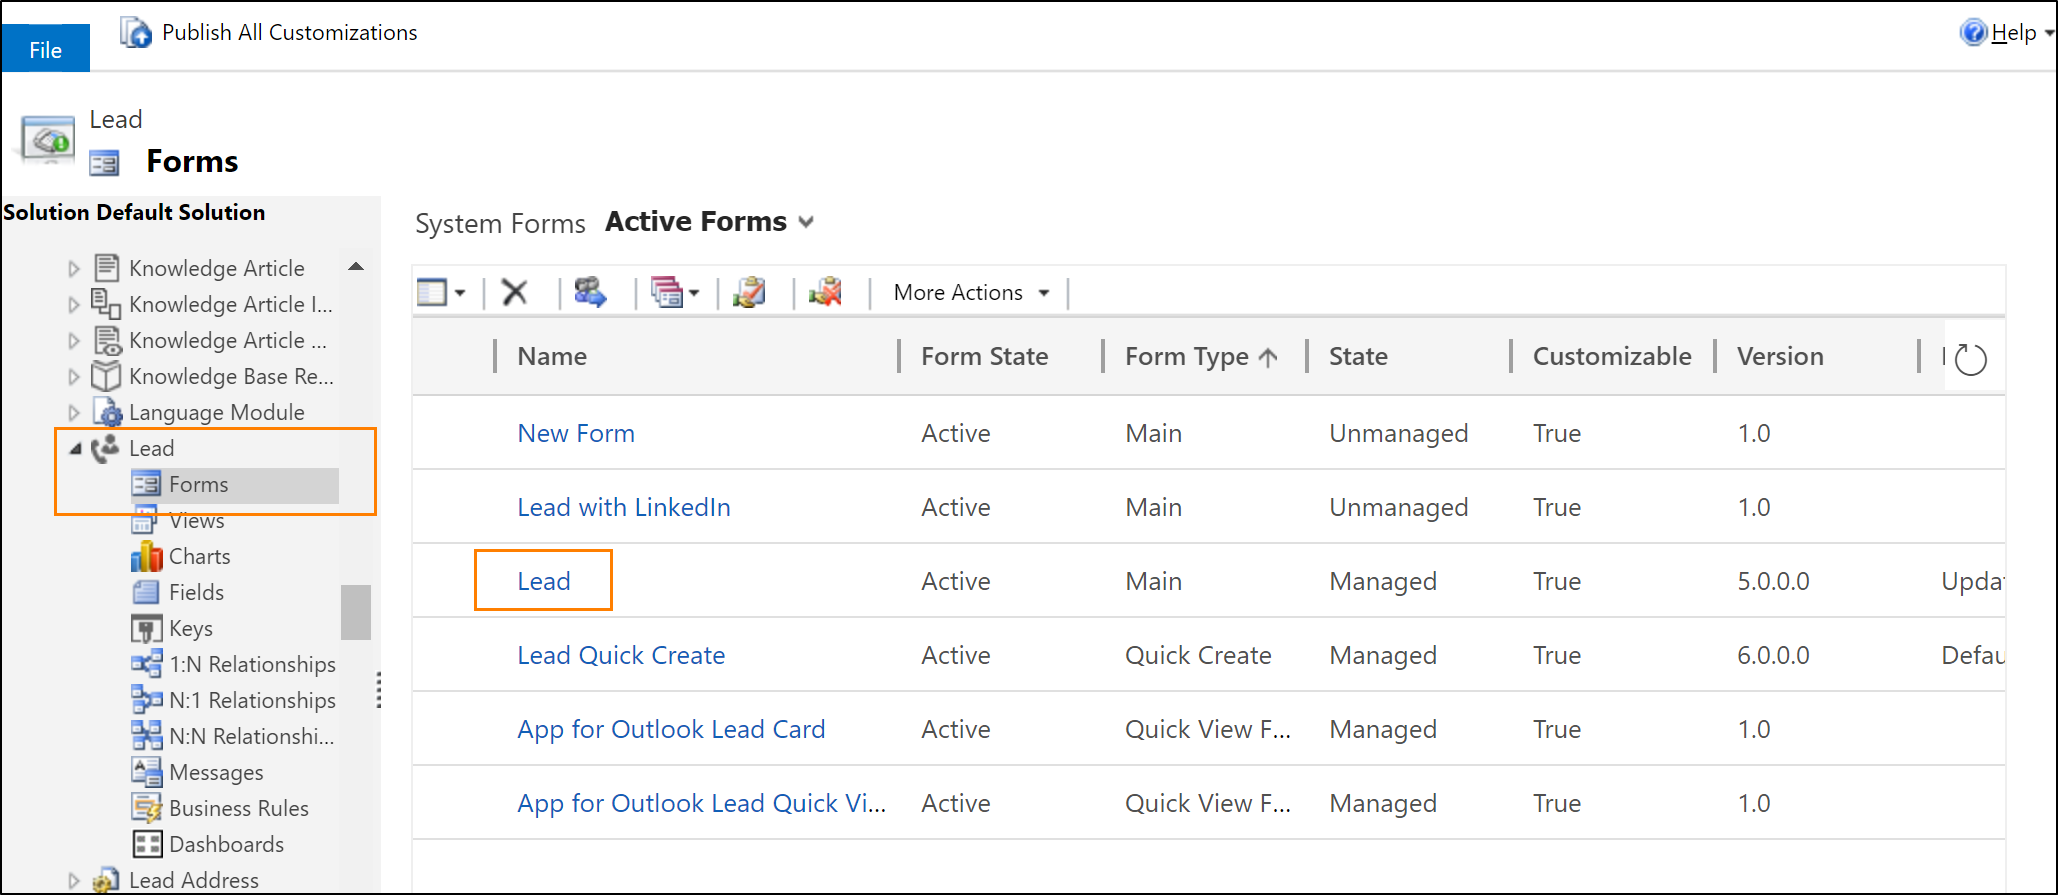The width and height of the screenshot is (2058, 895).
Task: Click the 5.0.0.0 version cell
Action: [x=1773, y=581]
